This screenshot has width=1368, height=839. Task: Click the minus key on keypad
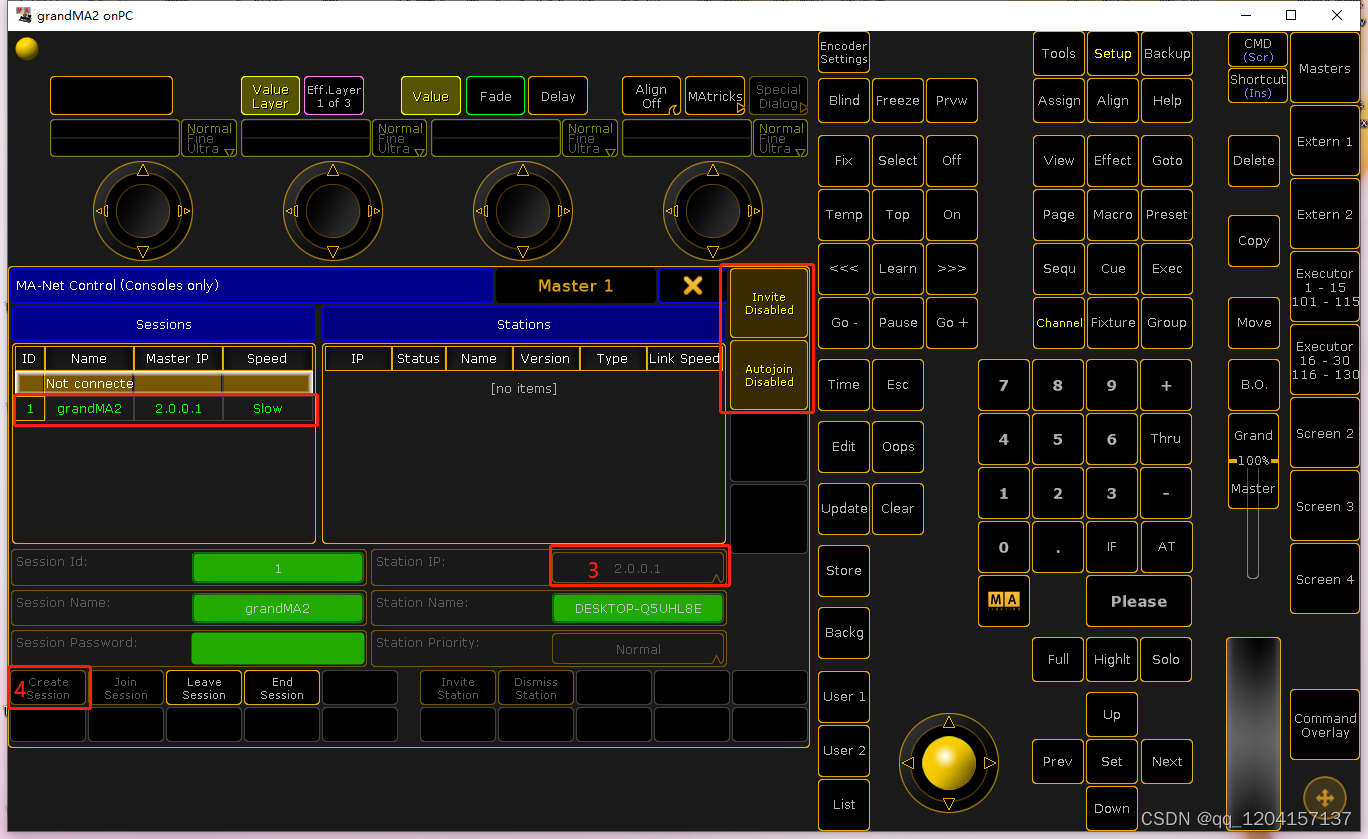(x=1166, y=493)
